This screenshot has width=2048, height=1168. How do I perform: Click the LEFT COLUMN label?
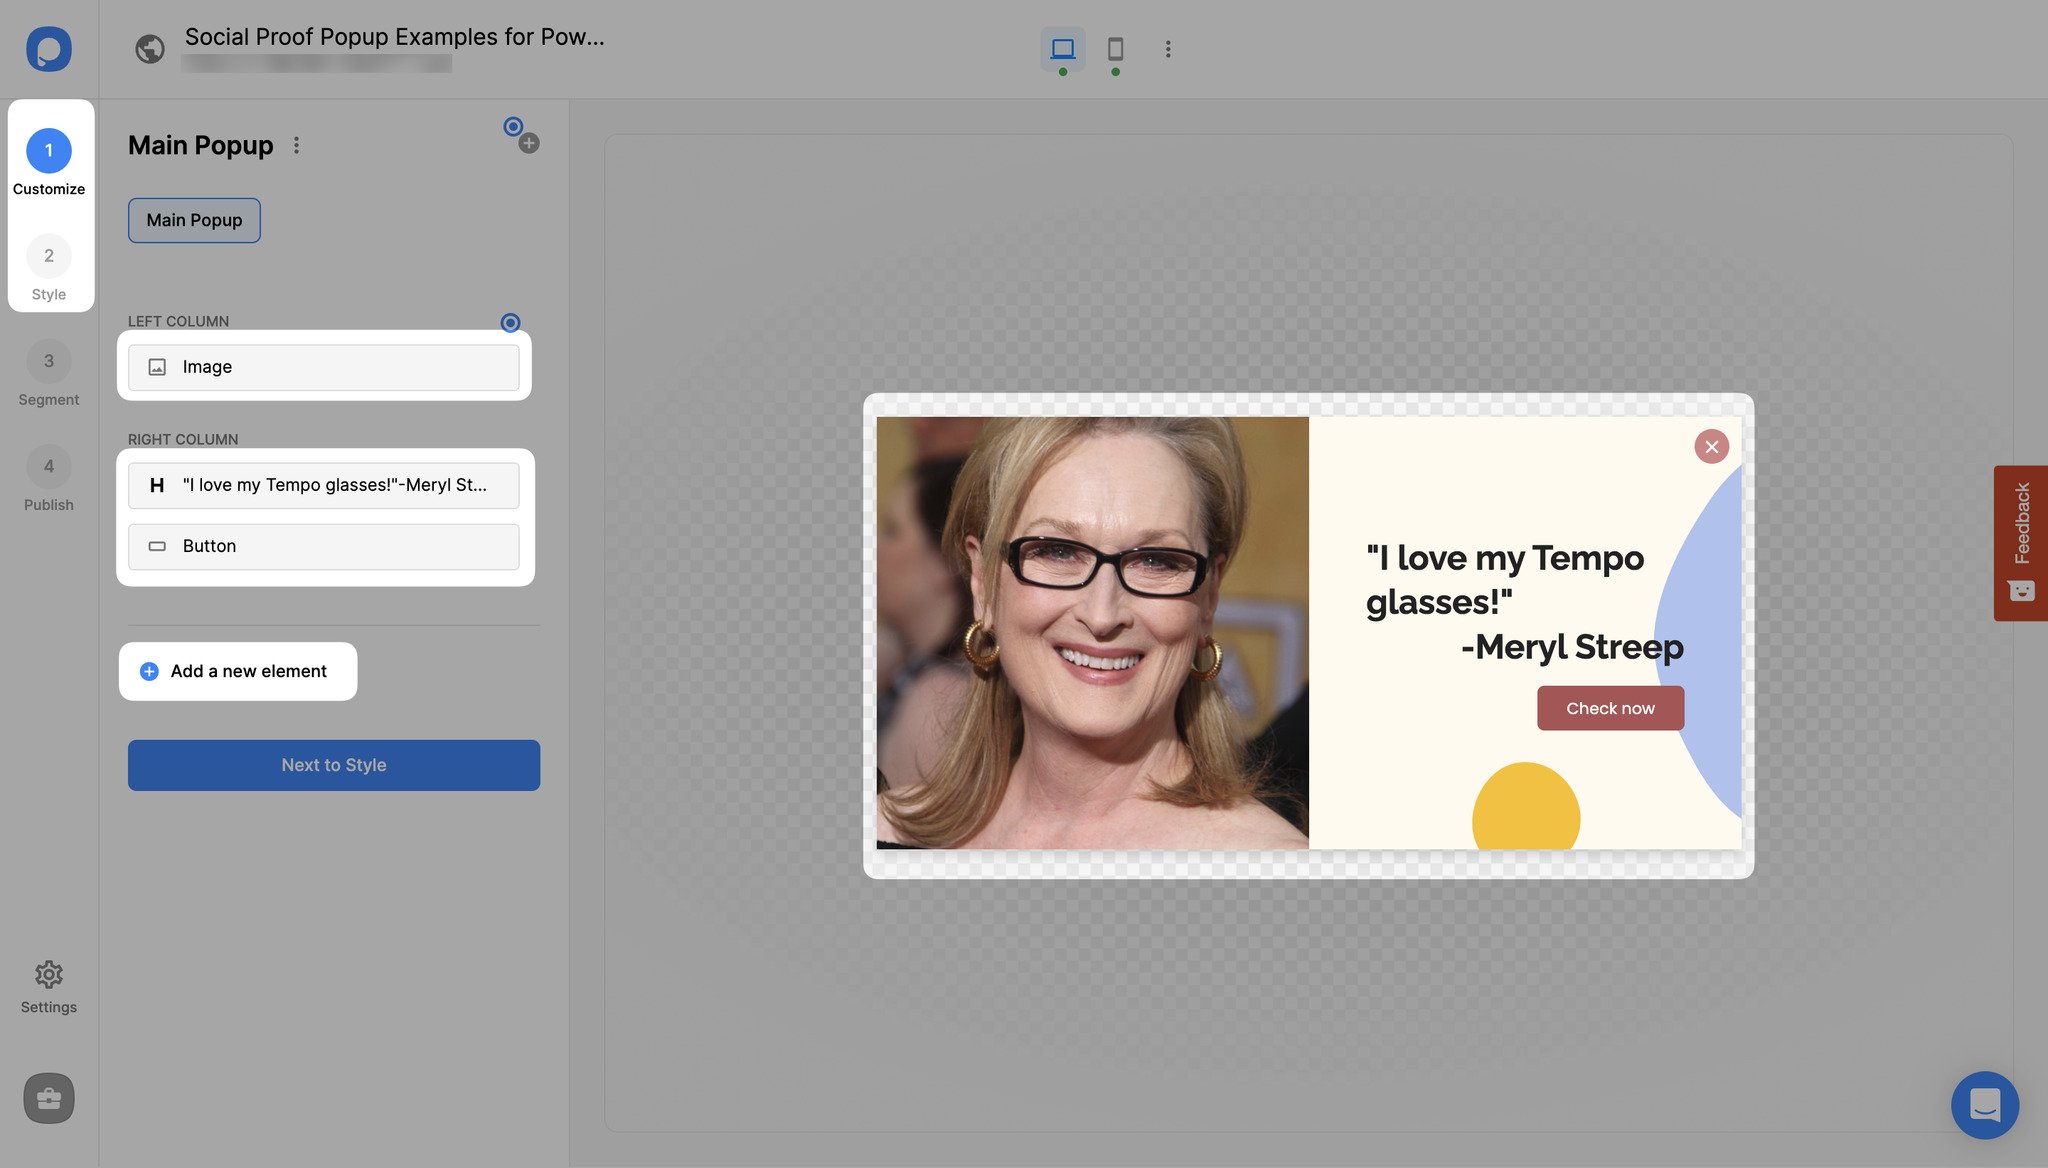tap(178, 321)
